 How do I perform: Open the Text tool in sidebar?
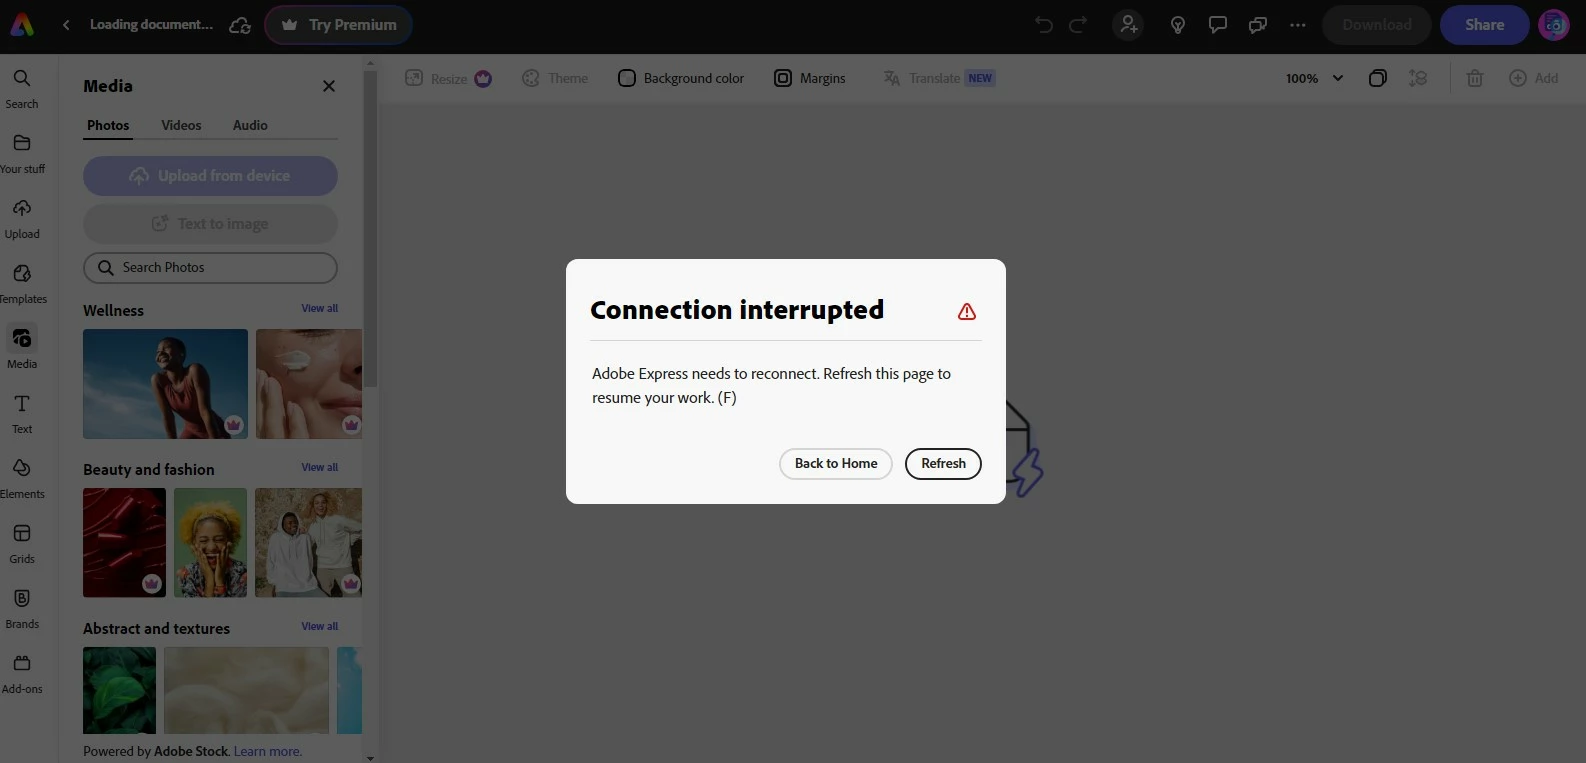tap(22, 413)
